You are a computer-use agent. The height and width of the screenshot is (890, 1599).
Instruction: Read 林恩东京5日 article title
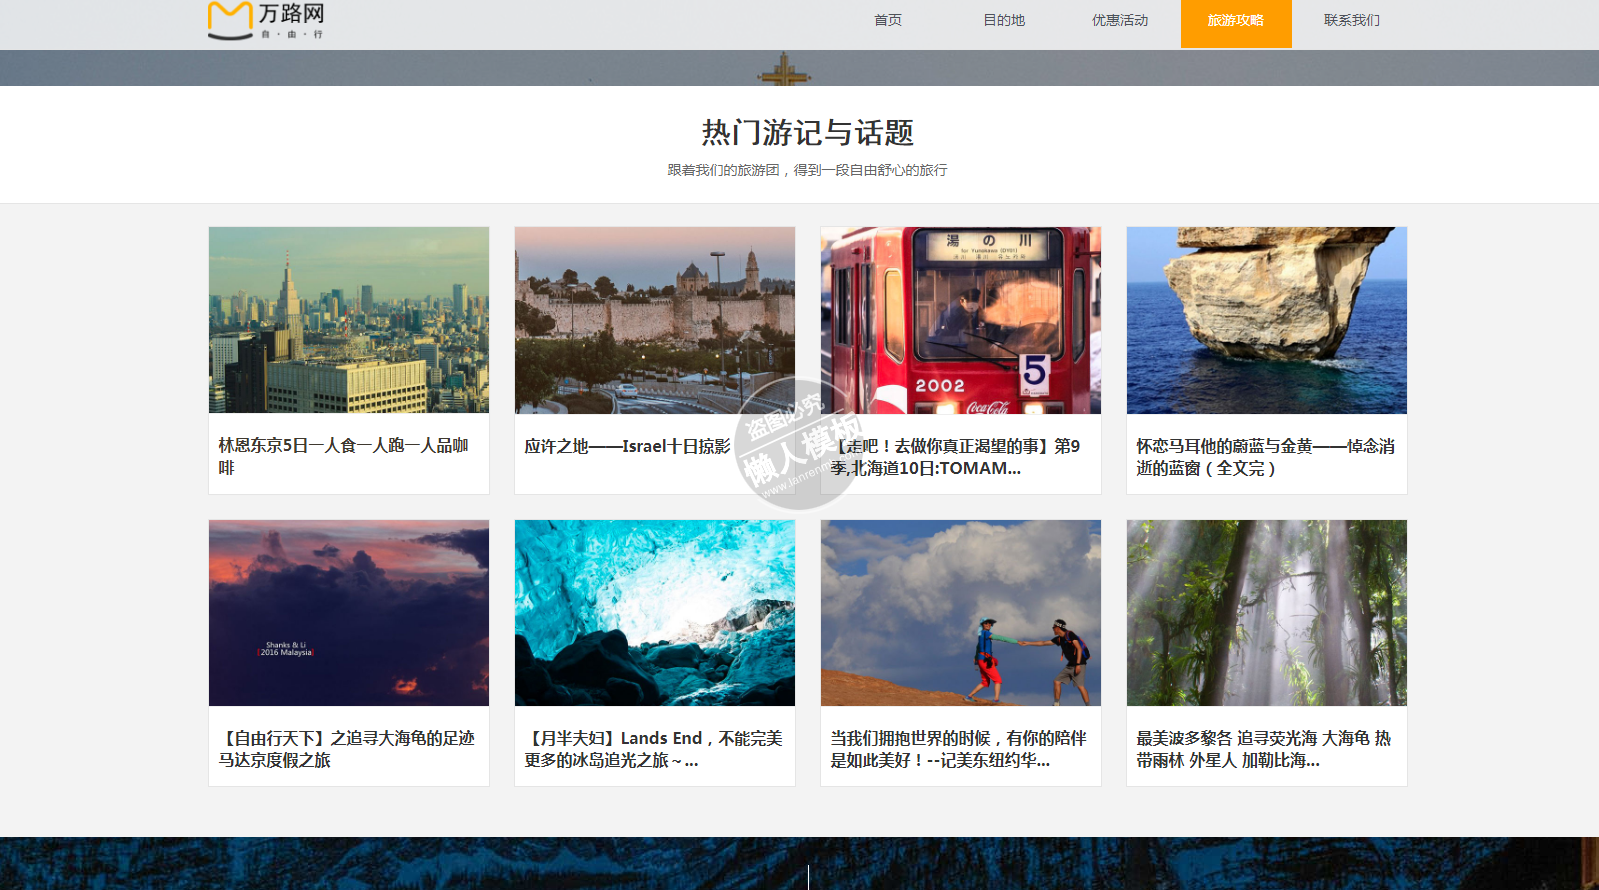(x=343, y=456)
